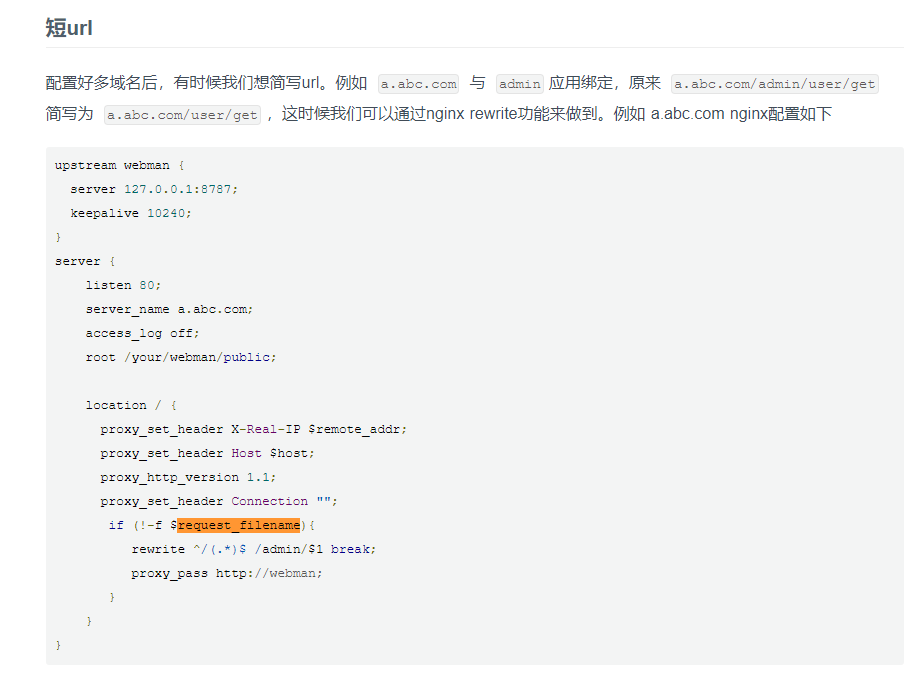Click the line upstream webman {

click(120, 165)
